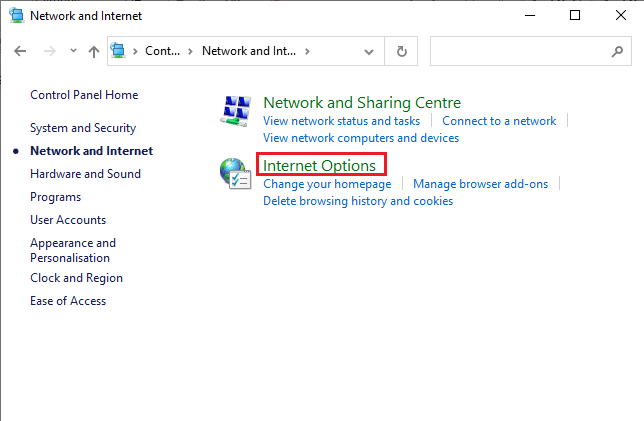Open Appearance and Personalisation category
The image size is (644, 421).
pos(73,250)
